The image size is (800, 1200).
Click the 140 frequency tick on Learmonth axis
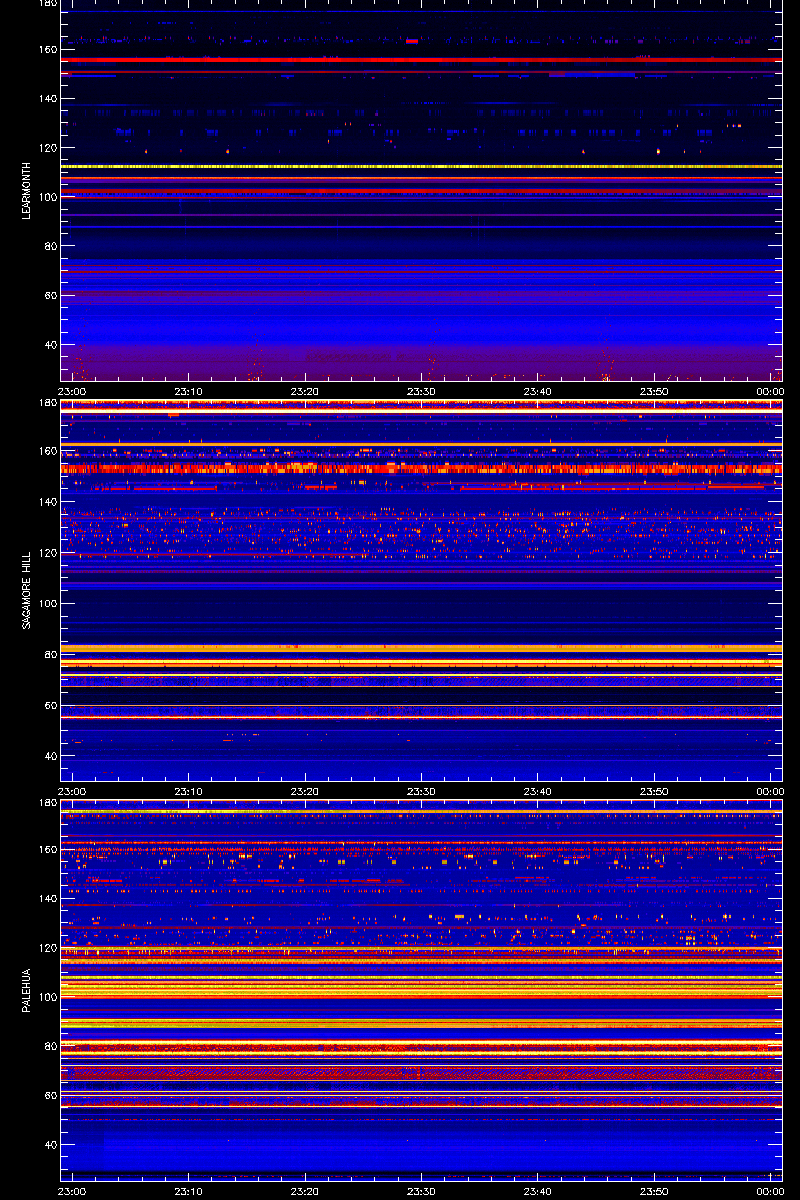pos(48,99)
